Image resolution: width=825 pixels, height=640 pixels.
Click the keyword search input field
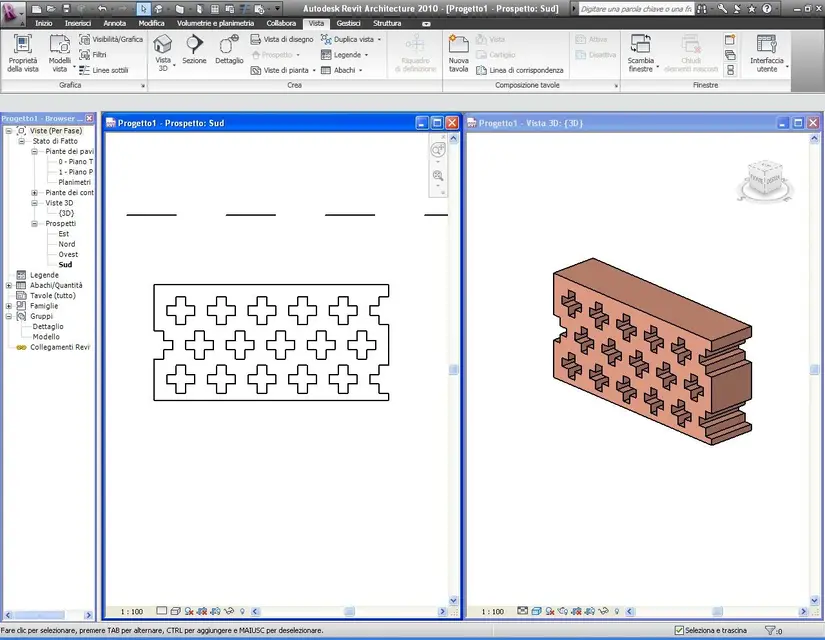point(636,9)
